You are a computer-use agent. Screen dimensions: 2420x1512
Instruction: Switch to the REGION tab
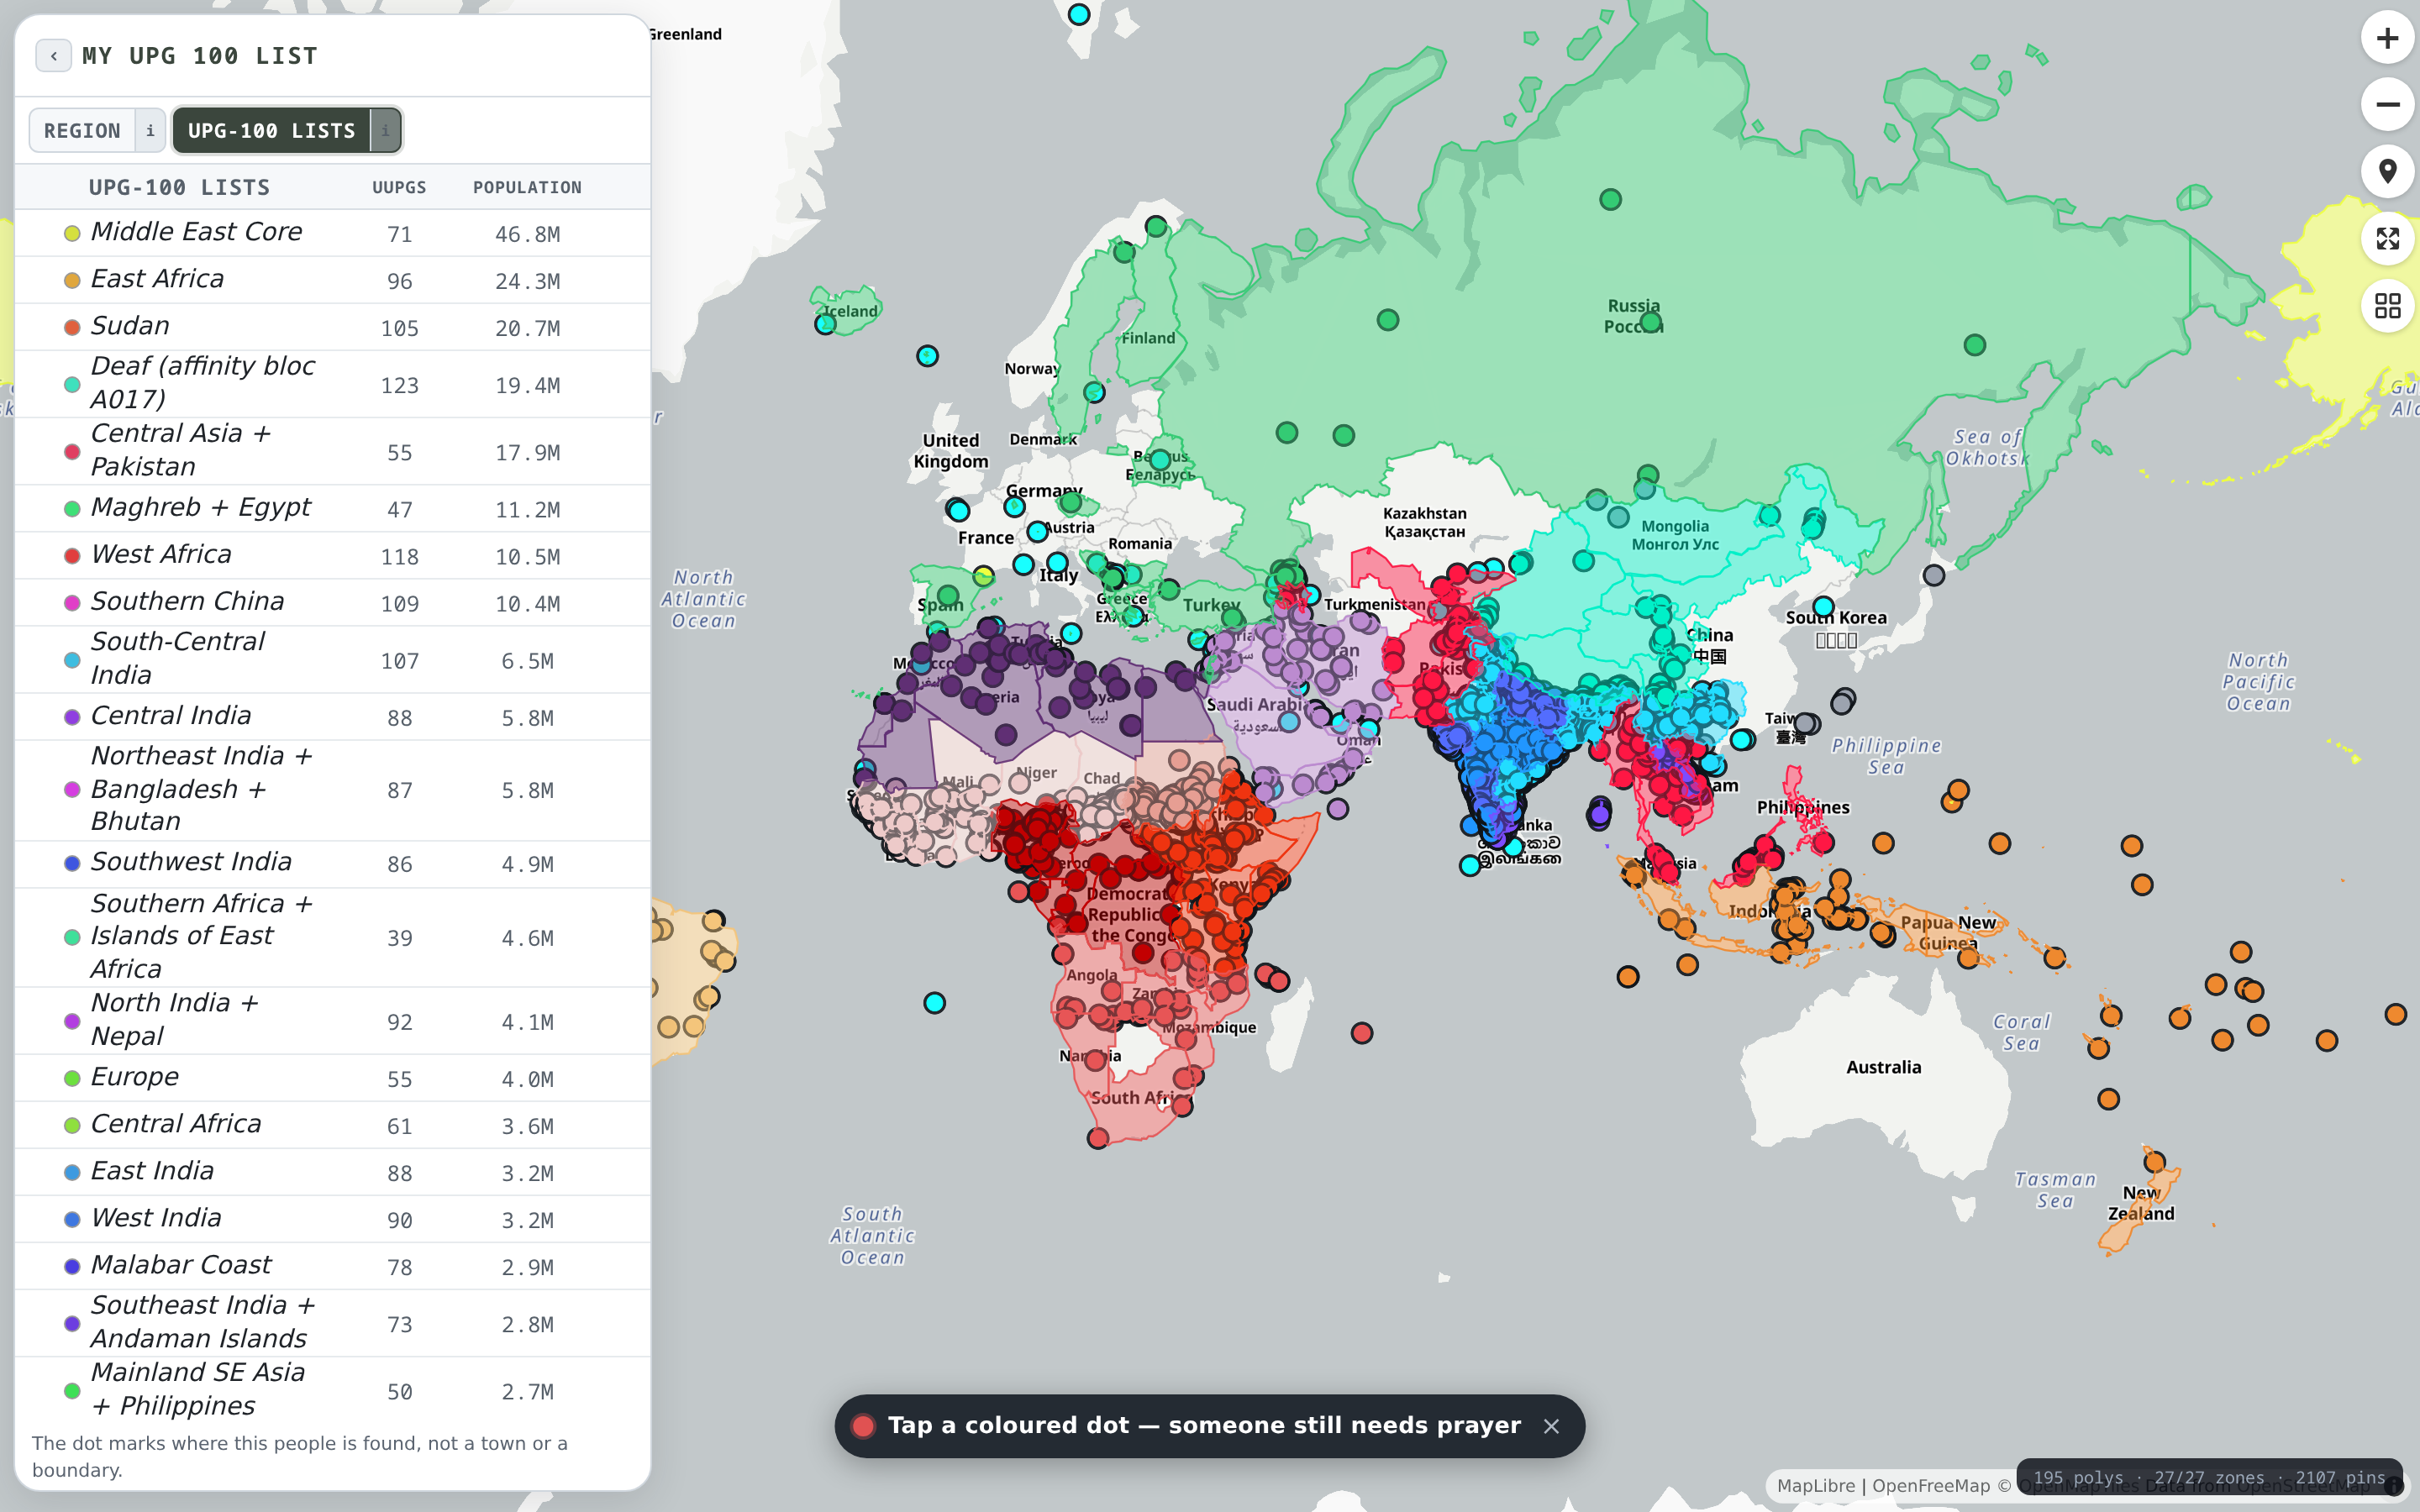point(82,131)
